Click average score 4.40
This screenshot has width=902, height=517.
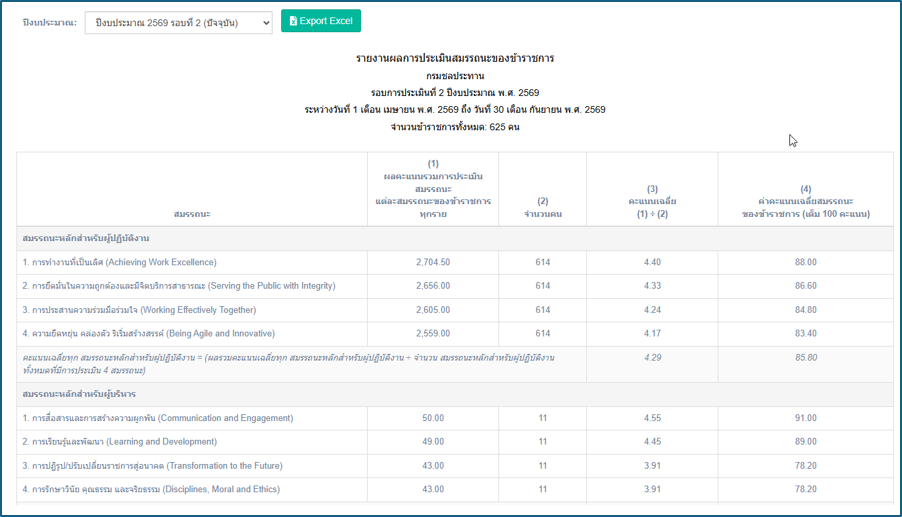click(652, 262)
